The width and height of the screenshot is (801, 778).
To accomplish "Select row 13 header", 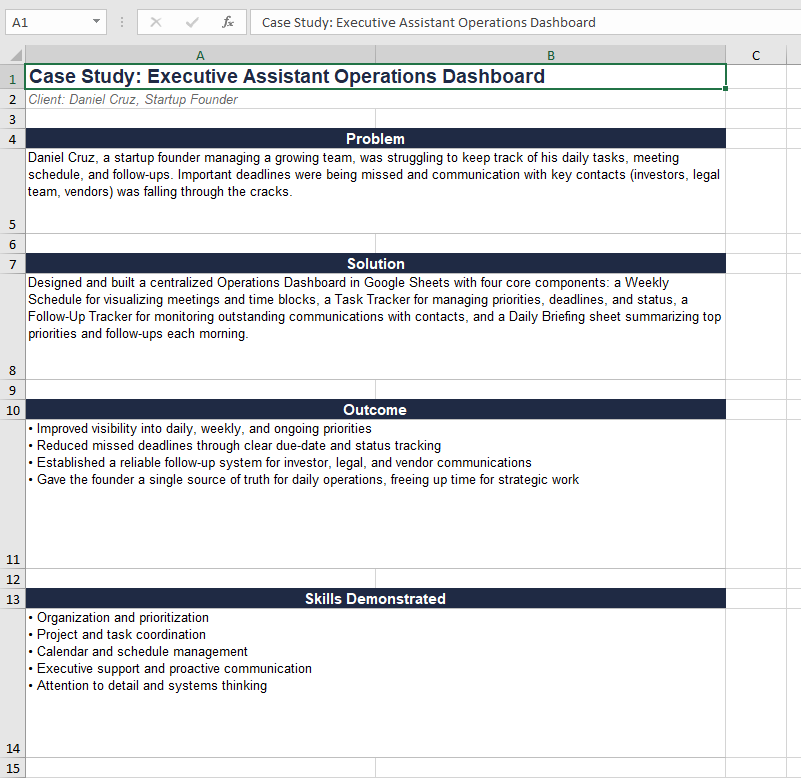I will tap(12, 599).
